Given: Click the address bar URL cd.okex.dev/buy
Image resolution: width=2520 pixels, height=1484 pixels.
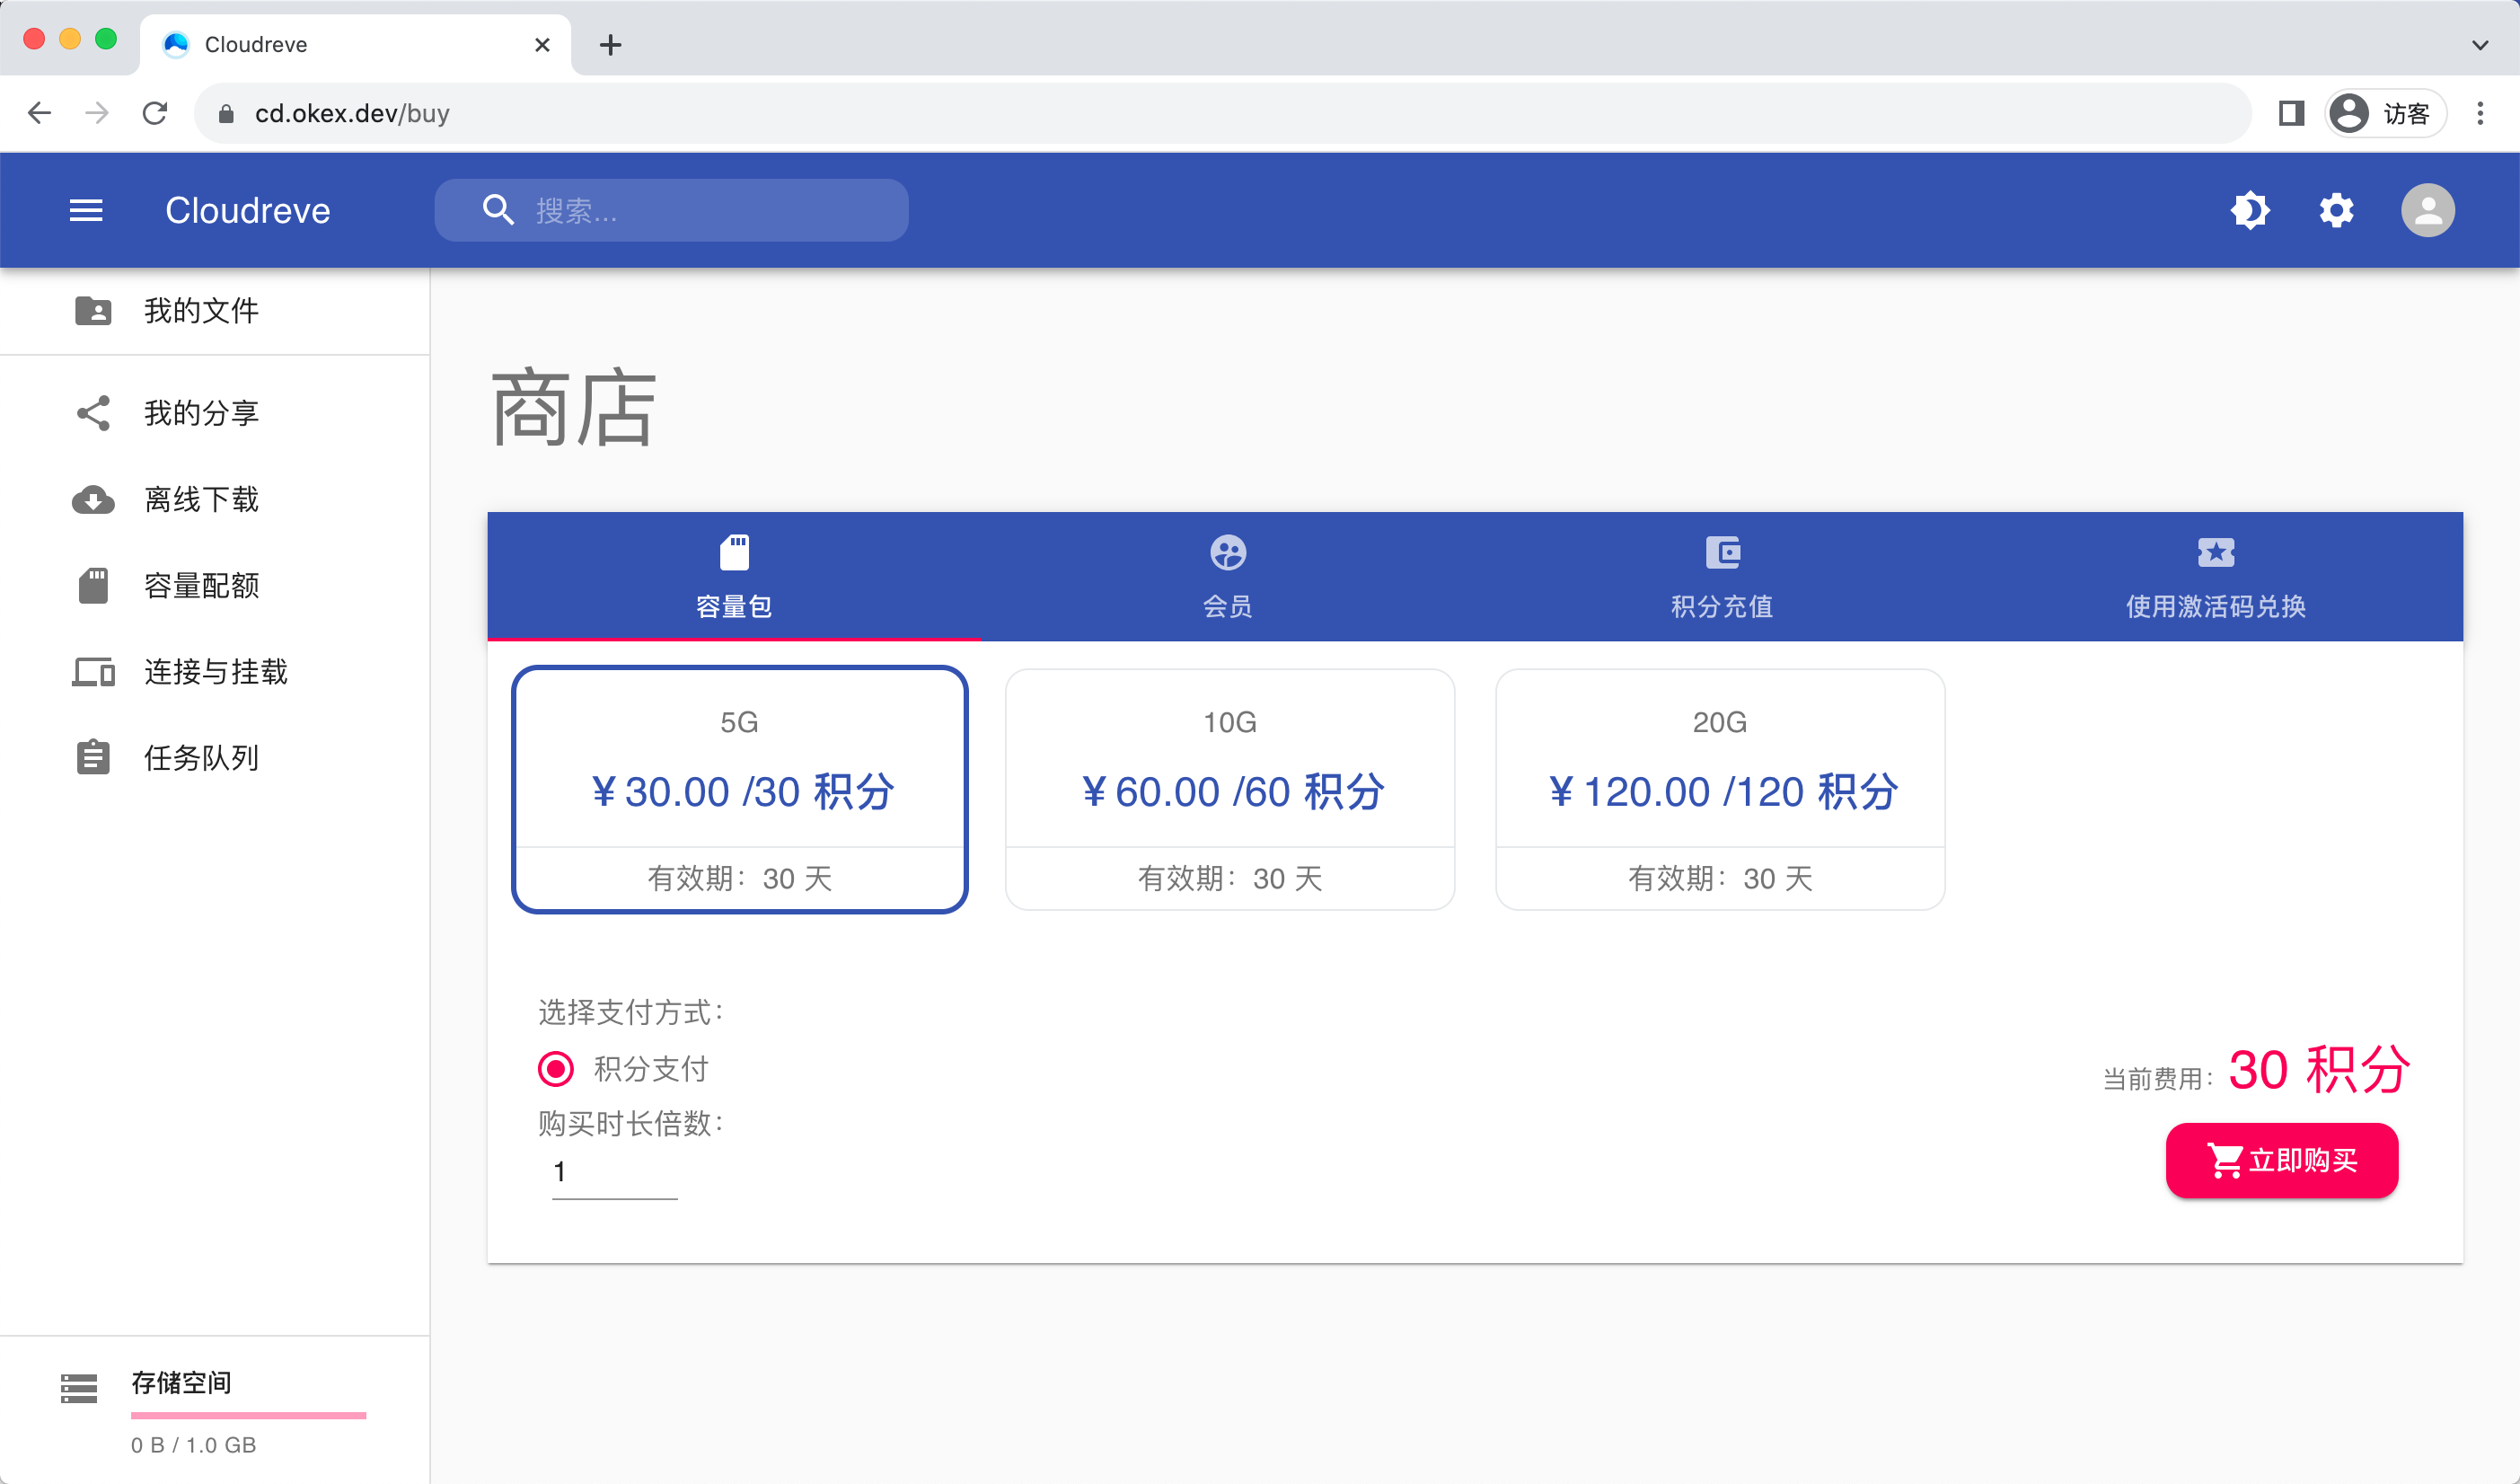Looking at the screenshot, I should 352,113.
